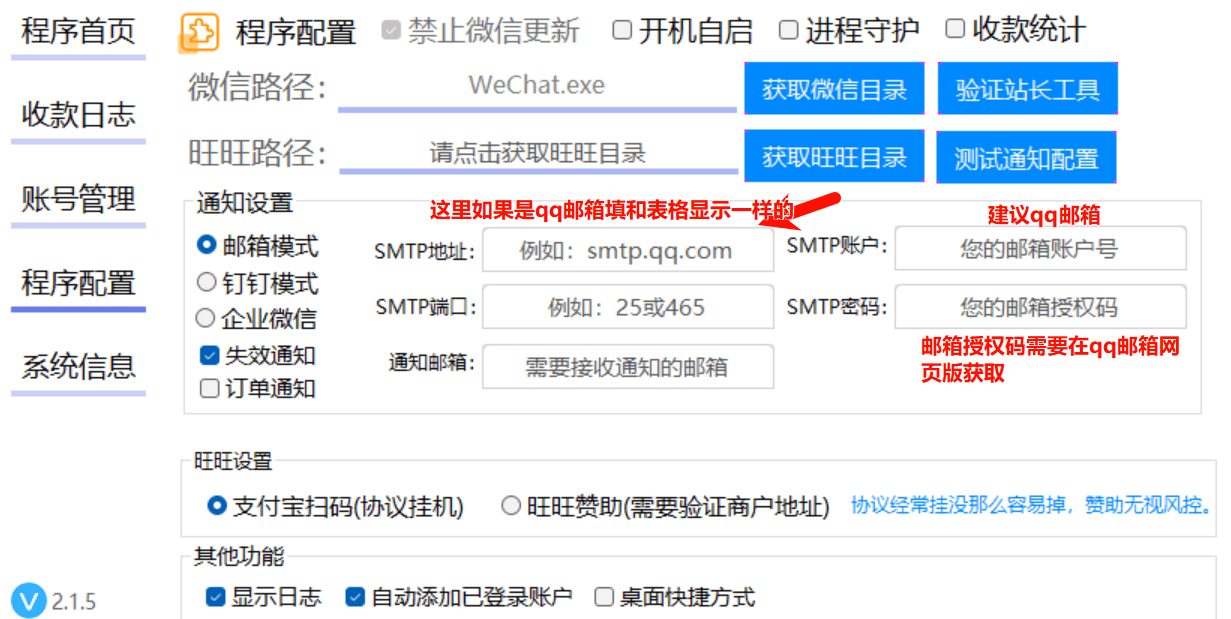Open the 系统信息 tab
1231x619 pixels.
click(x=78, y=367)
